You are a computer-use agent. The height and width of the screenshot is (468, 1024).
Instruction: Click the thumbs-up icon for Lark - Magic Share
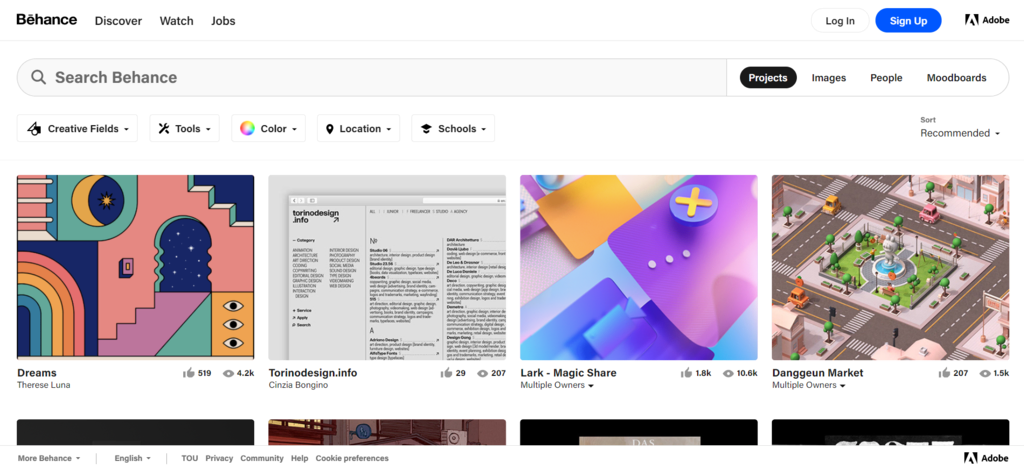[686, 373]
